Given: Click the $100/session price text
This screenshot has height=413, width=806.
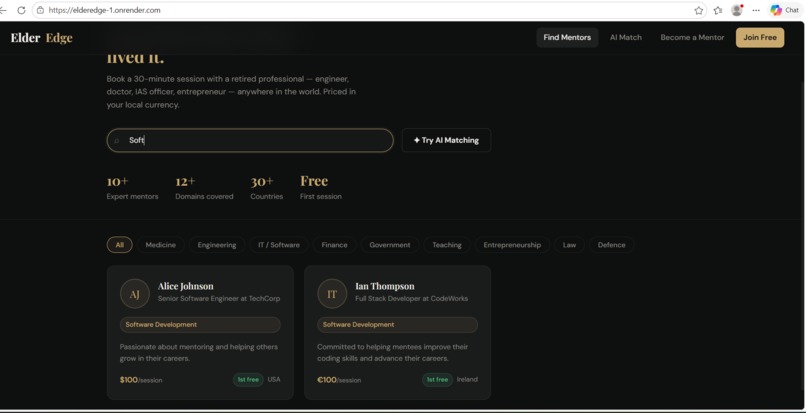Looking at the screenshot, I should coord(141,380).
